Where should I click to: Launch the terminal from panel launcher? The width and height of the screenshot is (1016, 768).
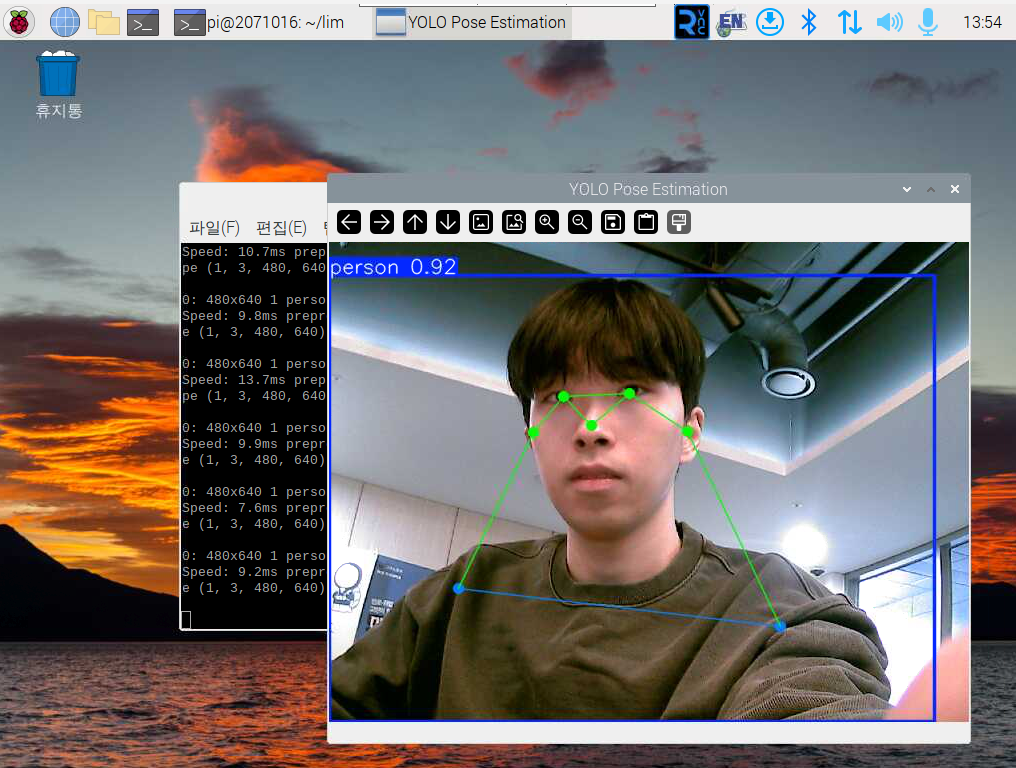tap(143, 23)
